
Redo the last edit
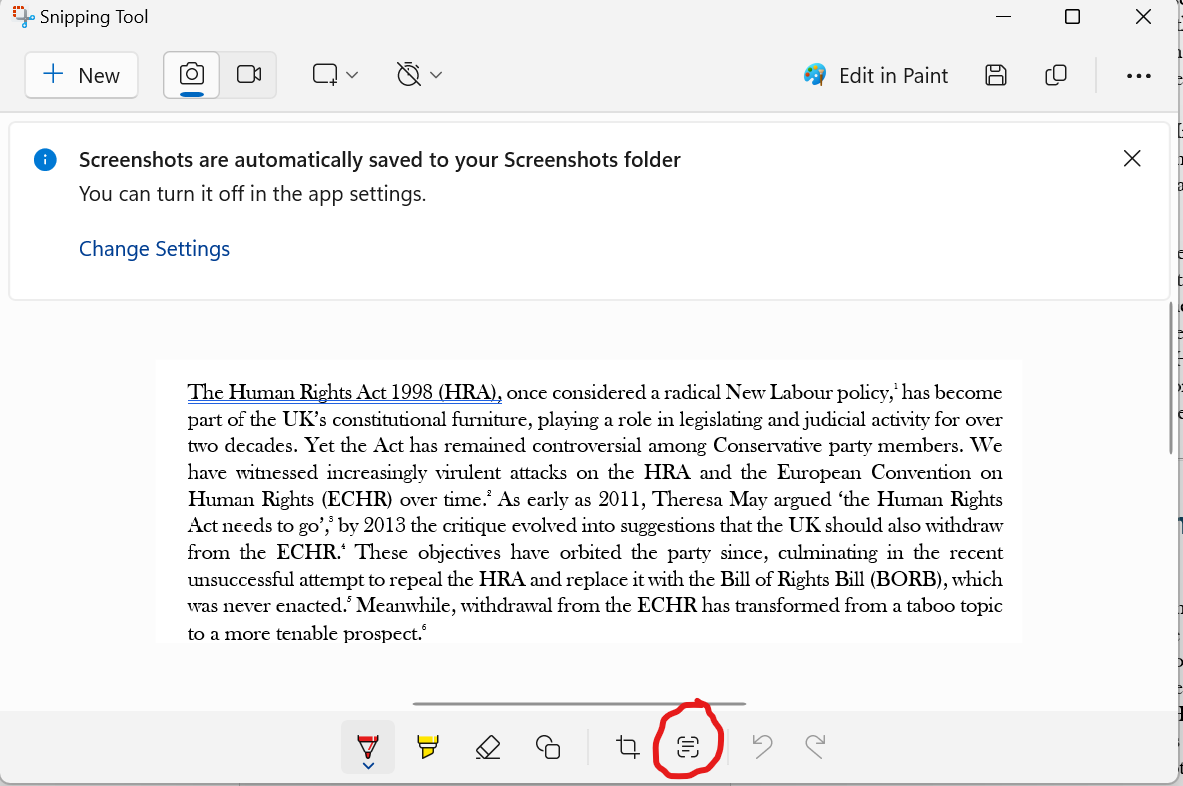point(815,747)
